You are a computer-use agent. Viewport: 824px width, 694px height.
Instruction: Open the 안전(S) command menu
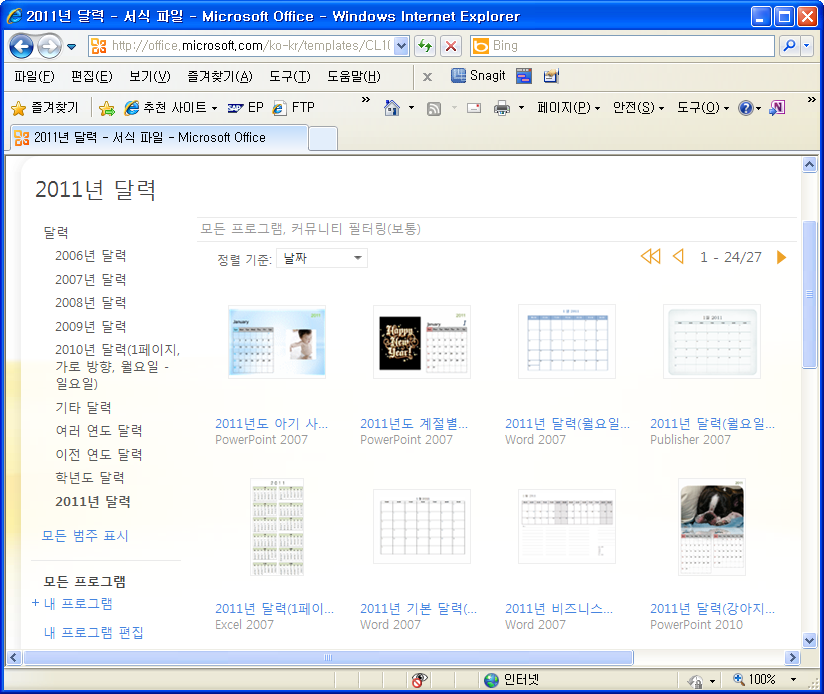(x=638, y=108)
